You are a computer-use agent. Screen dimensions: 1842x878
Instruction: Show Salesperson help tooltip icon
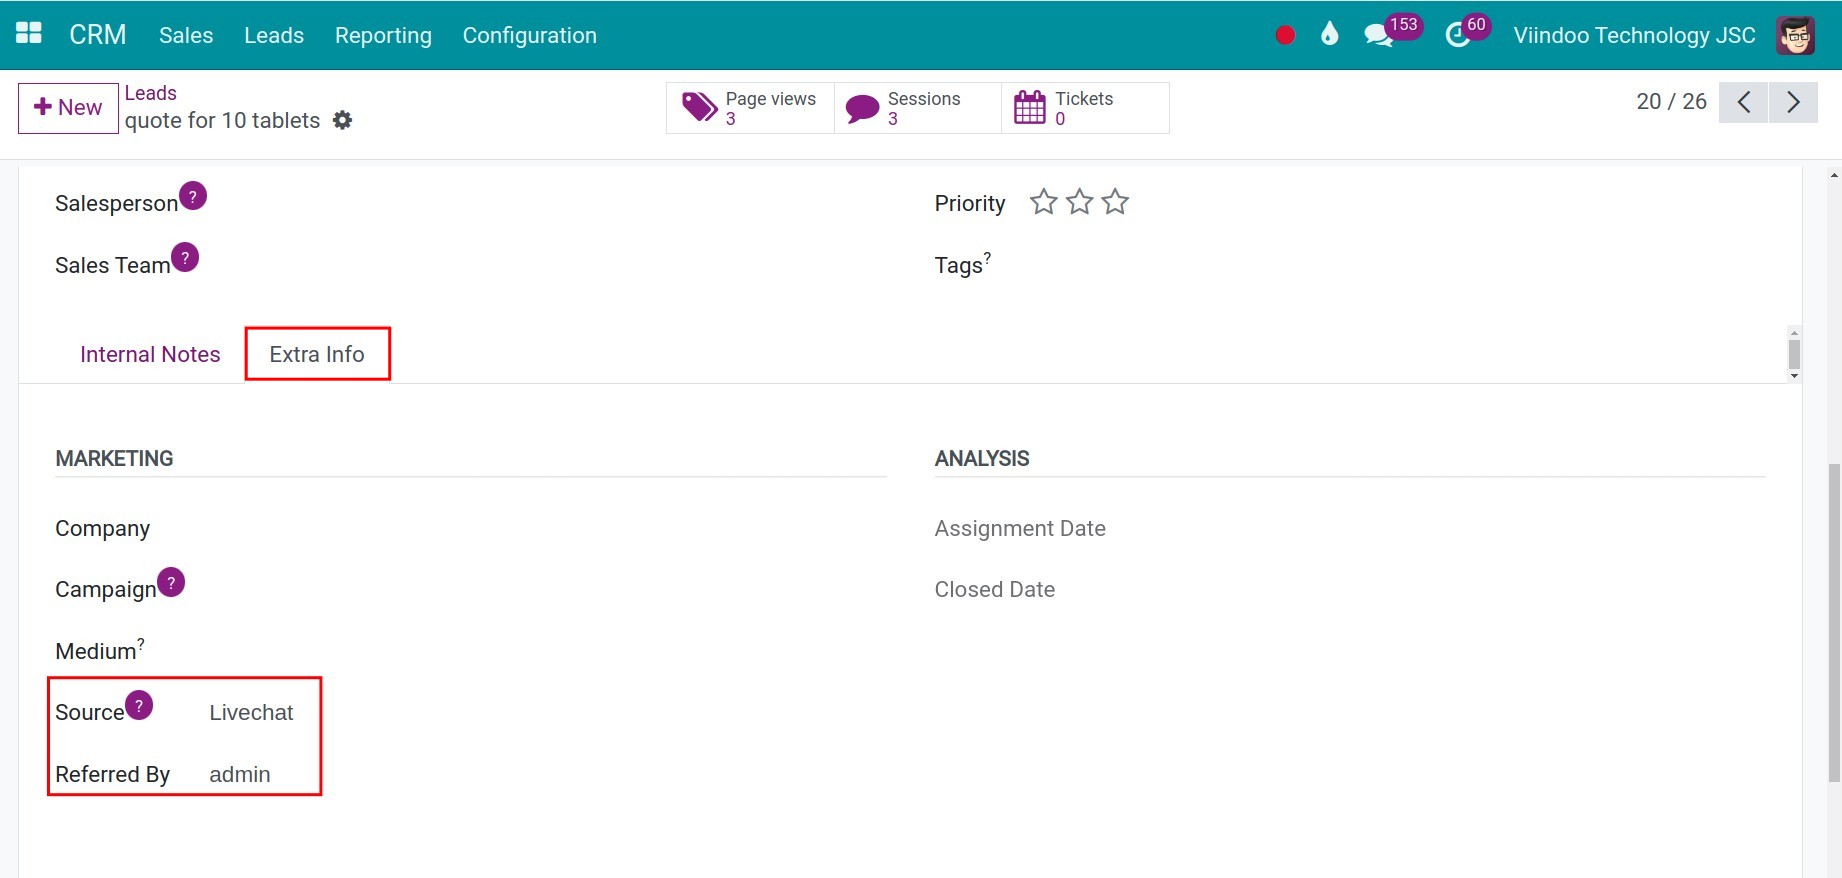(x=193, y=195)
